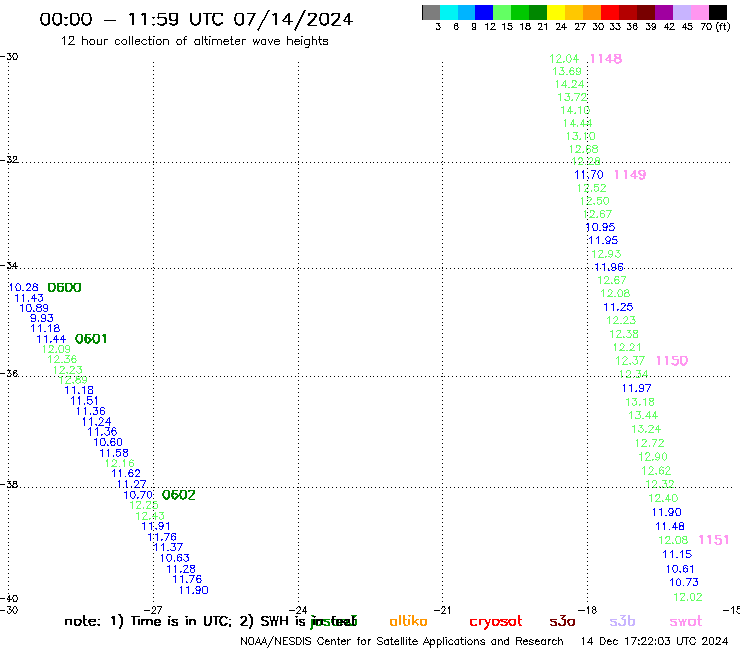Image resolution: width=740 pixels, height=650 pixels.
Task: Select the timestamp '14 Dec 17:22:03 UTC 2024'
Action: point(655,641)
